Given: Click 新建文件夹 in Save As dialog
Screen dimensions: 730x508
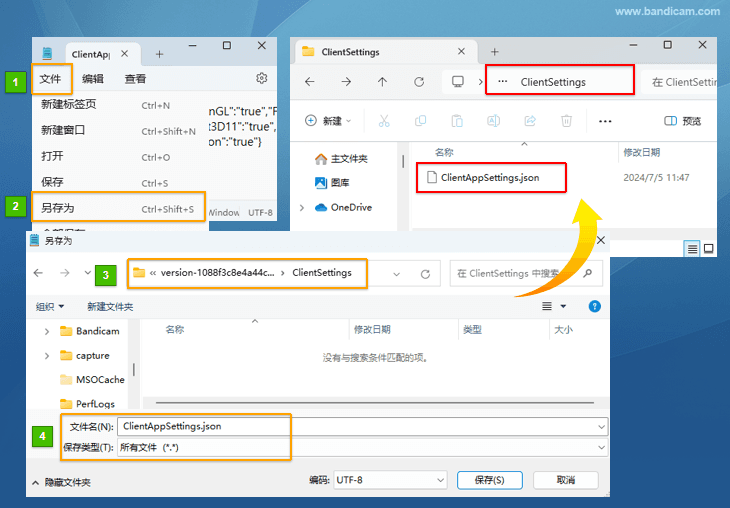Looking at the screenshot, I should pyautogui.click(x=110, y=307).
